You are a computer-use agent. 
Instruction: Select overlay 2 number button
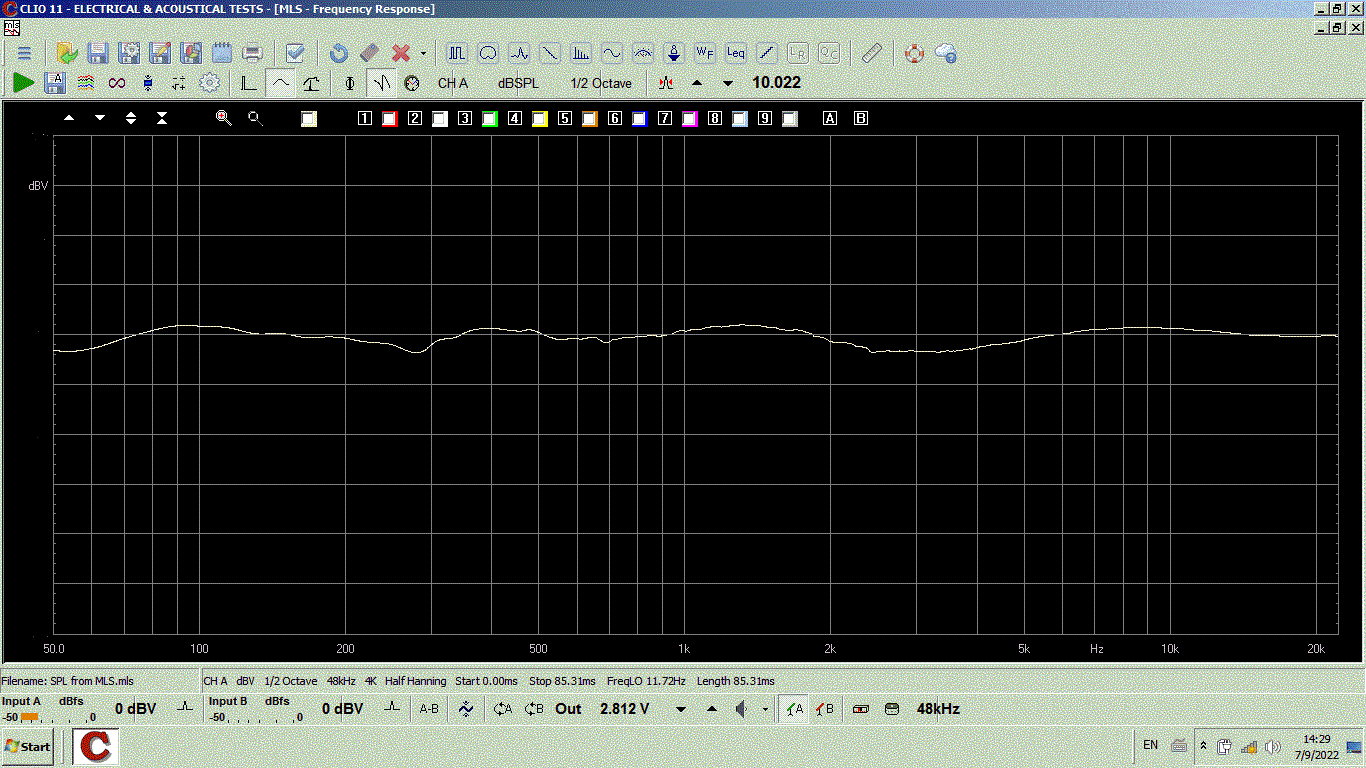[414, 119]
